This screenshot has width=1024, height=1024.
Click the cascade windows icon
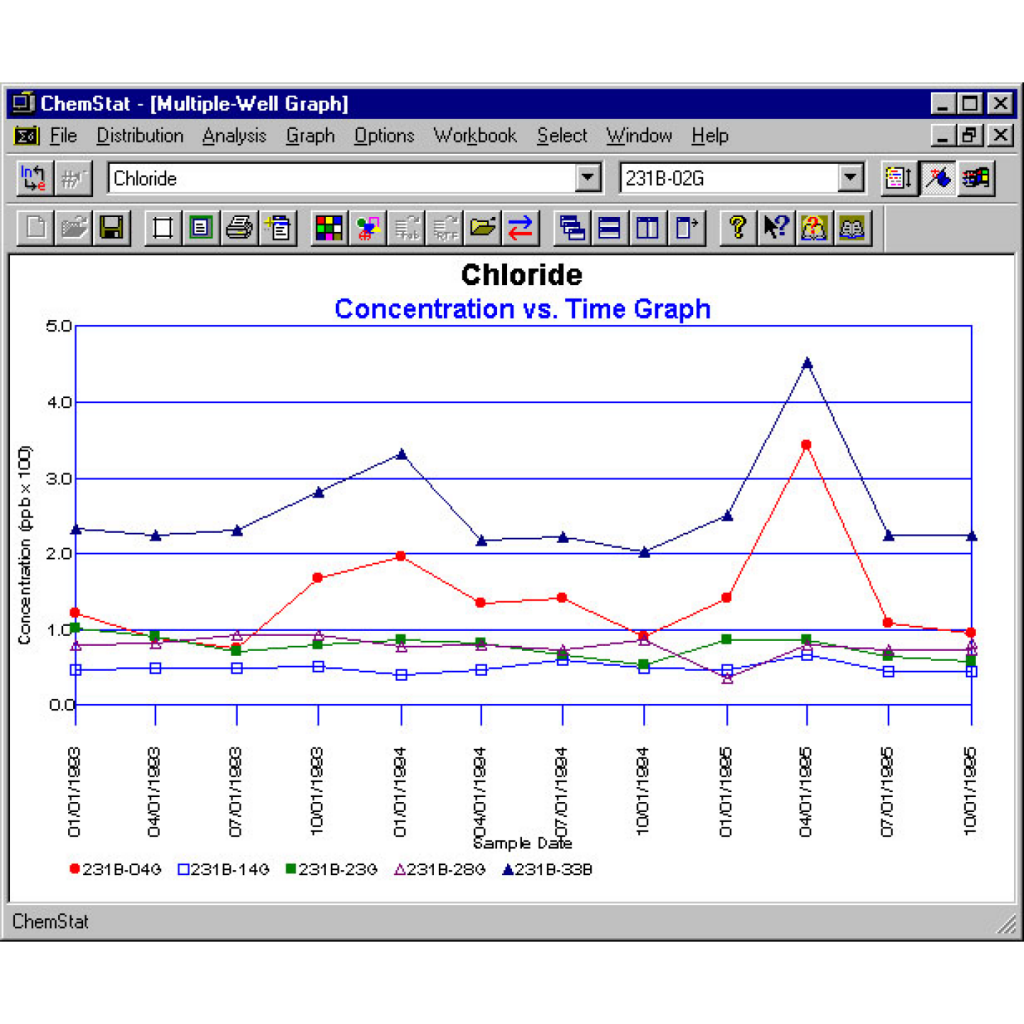pyautogui.click(x=573, y=228)
